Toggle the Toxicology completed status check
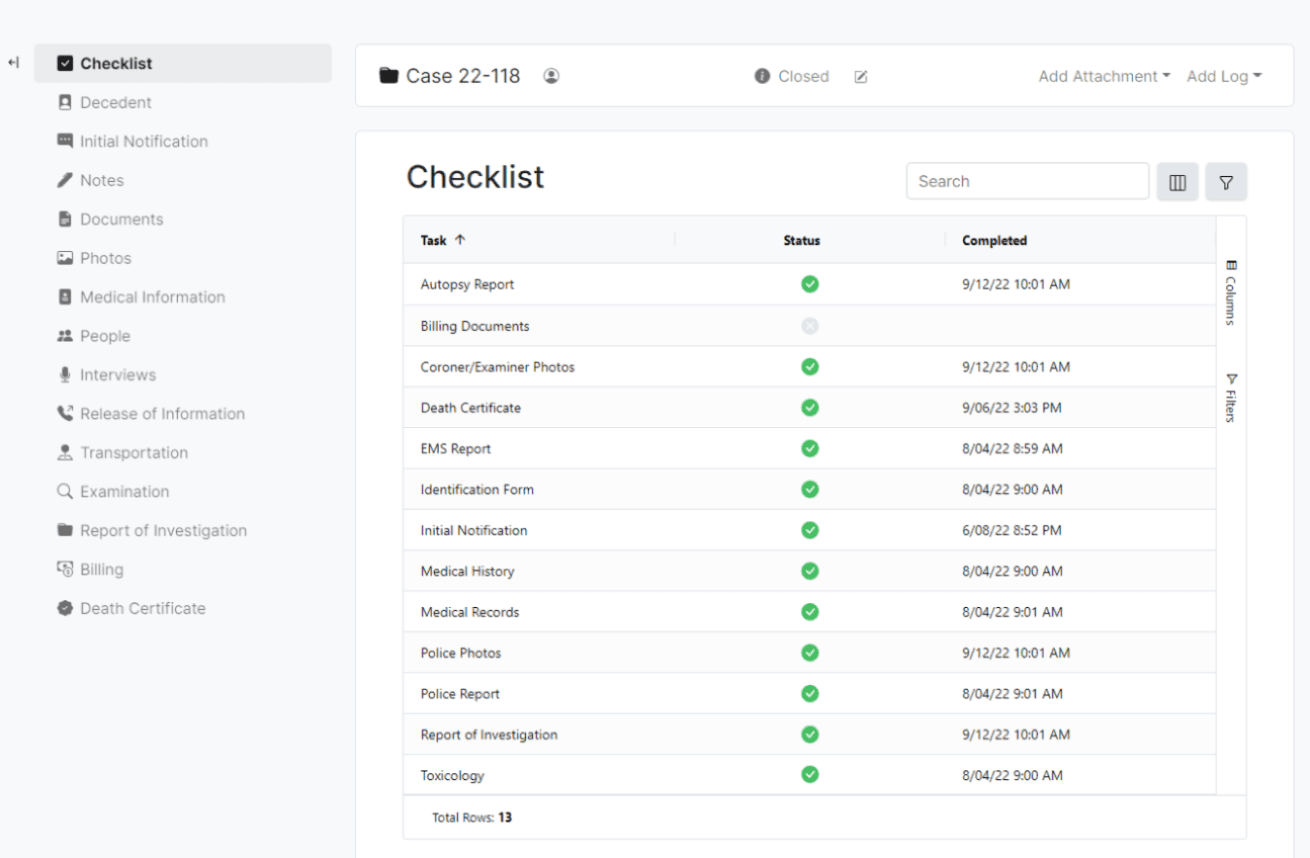Viewport: 1310px width, 858px height. point(810,775)
